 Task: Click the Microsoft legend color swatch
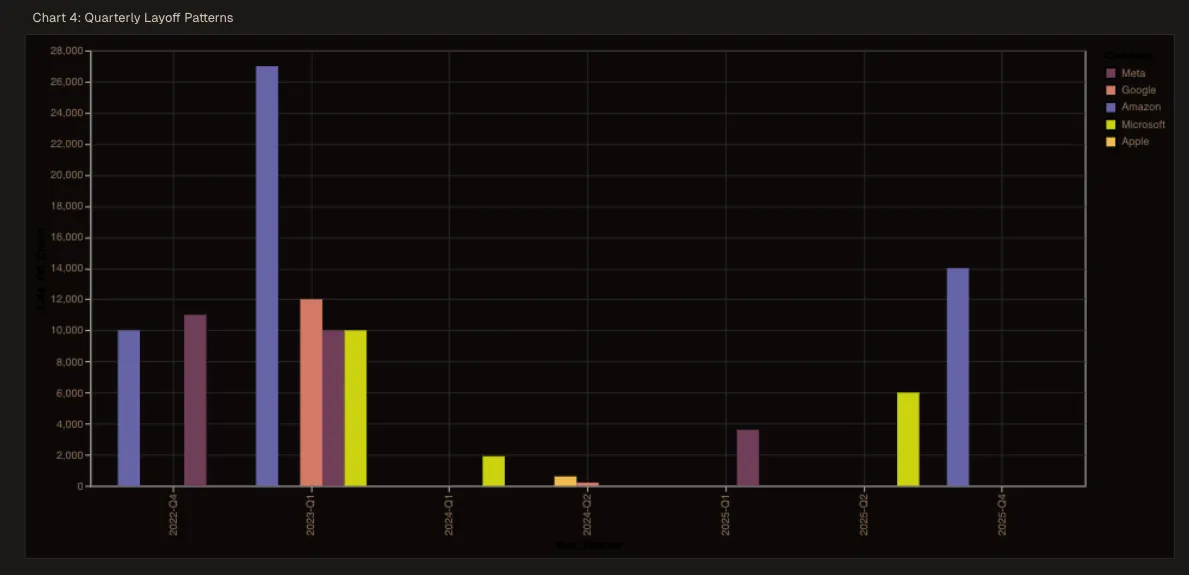click(1110, 124)
